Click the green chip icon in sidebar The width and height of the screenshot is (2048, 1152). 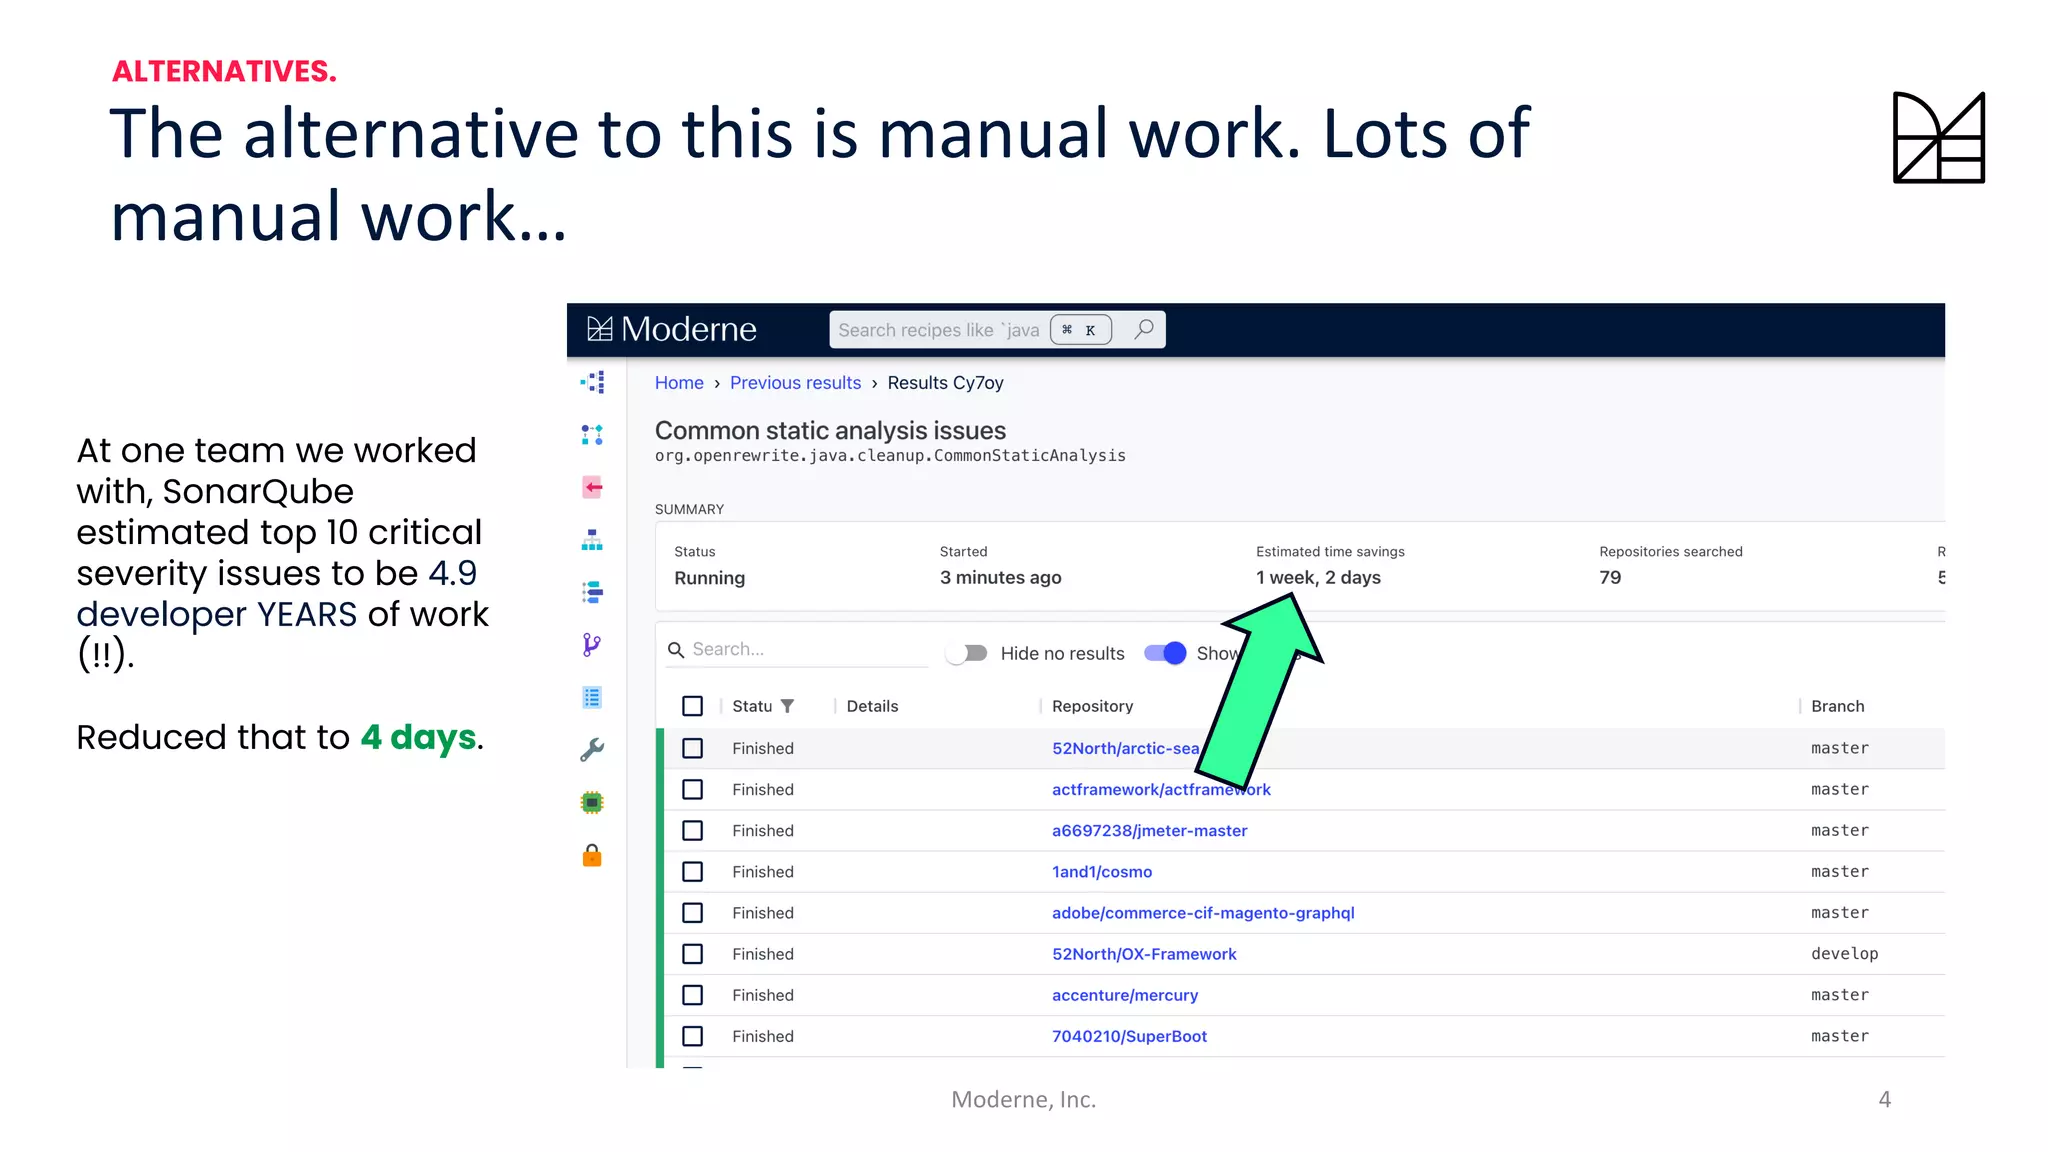[592, 802]
